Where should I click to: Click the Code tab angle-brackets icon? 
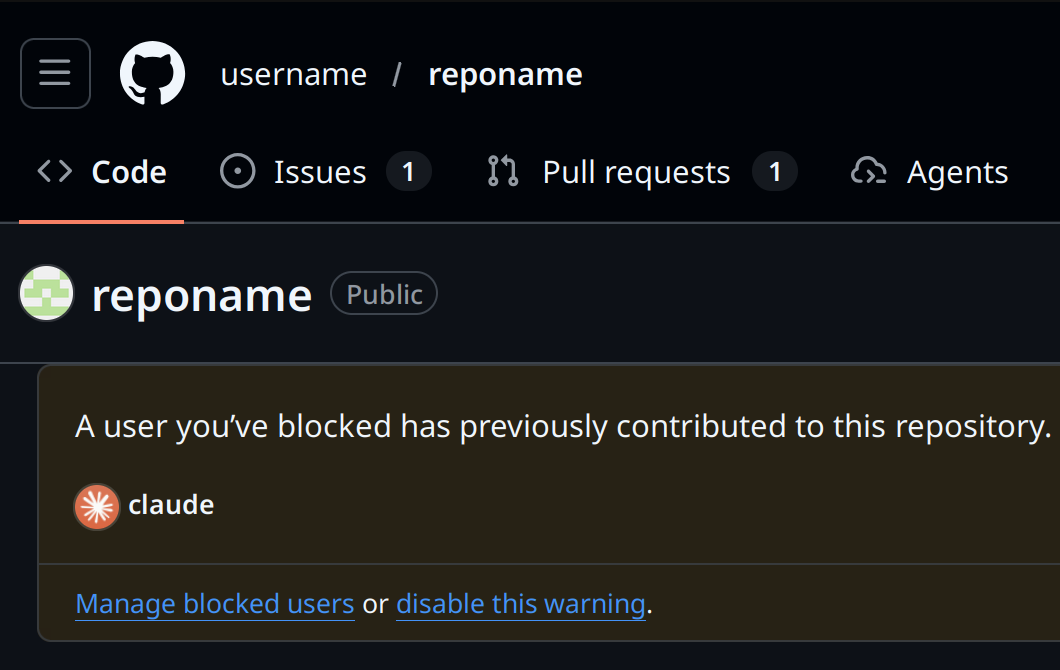click(x=55, y=172)
